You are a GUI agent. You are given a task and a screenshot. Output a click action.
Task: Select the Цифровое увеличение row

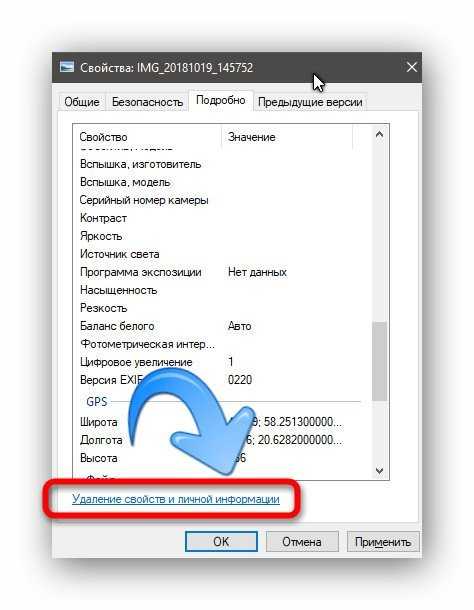pos(222,362)
